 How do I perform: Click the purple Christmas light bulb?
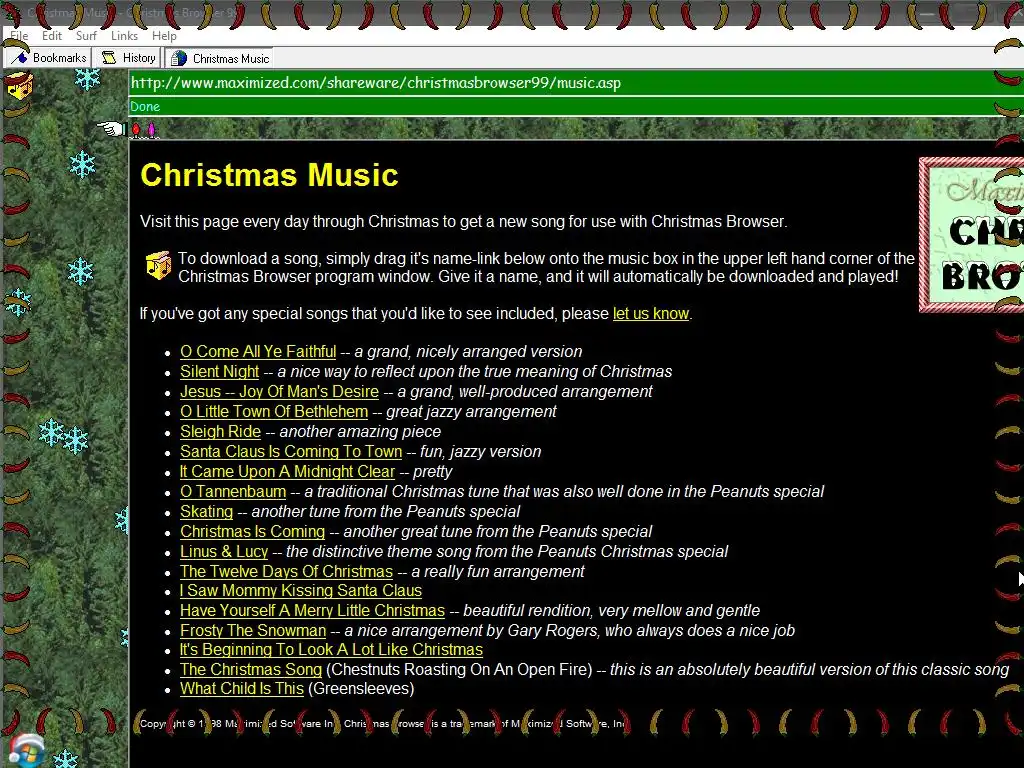[152, 129]
